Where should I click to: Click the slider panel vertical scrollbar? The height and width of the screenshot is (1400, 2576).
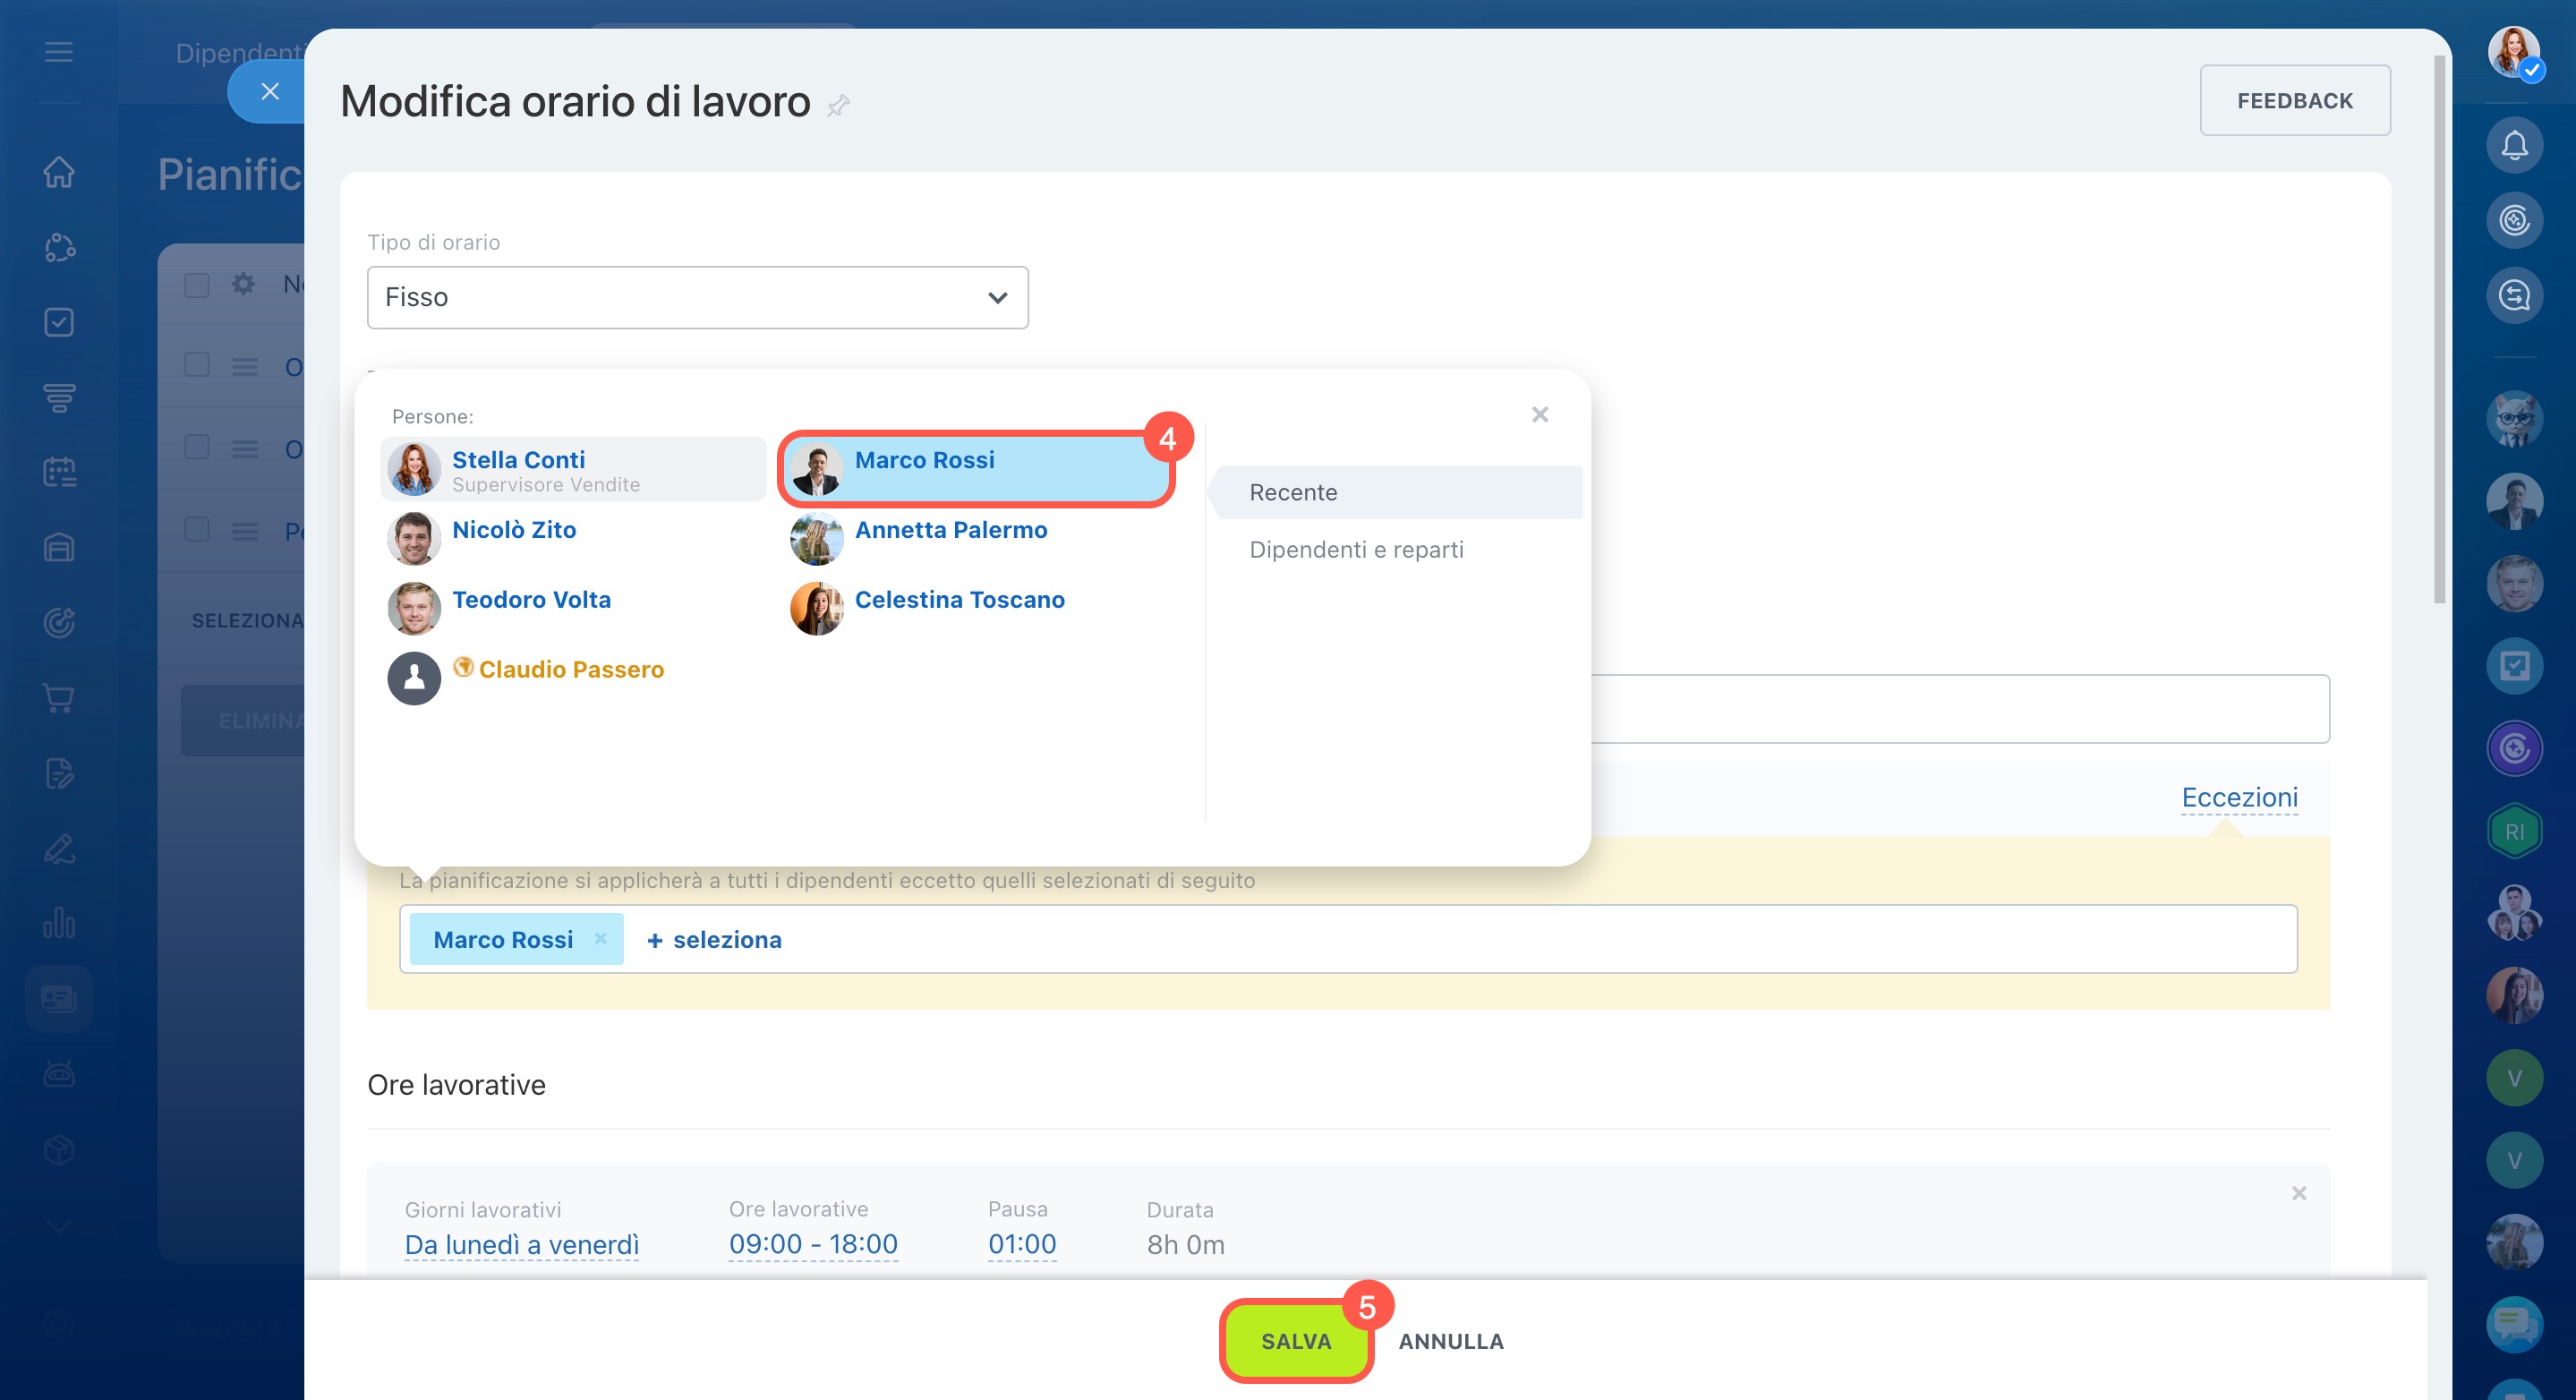[2438, 330]
